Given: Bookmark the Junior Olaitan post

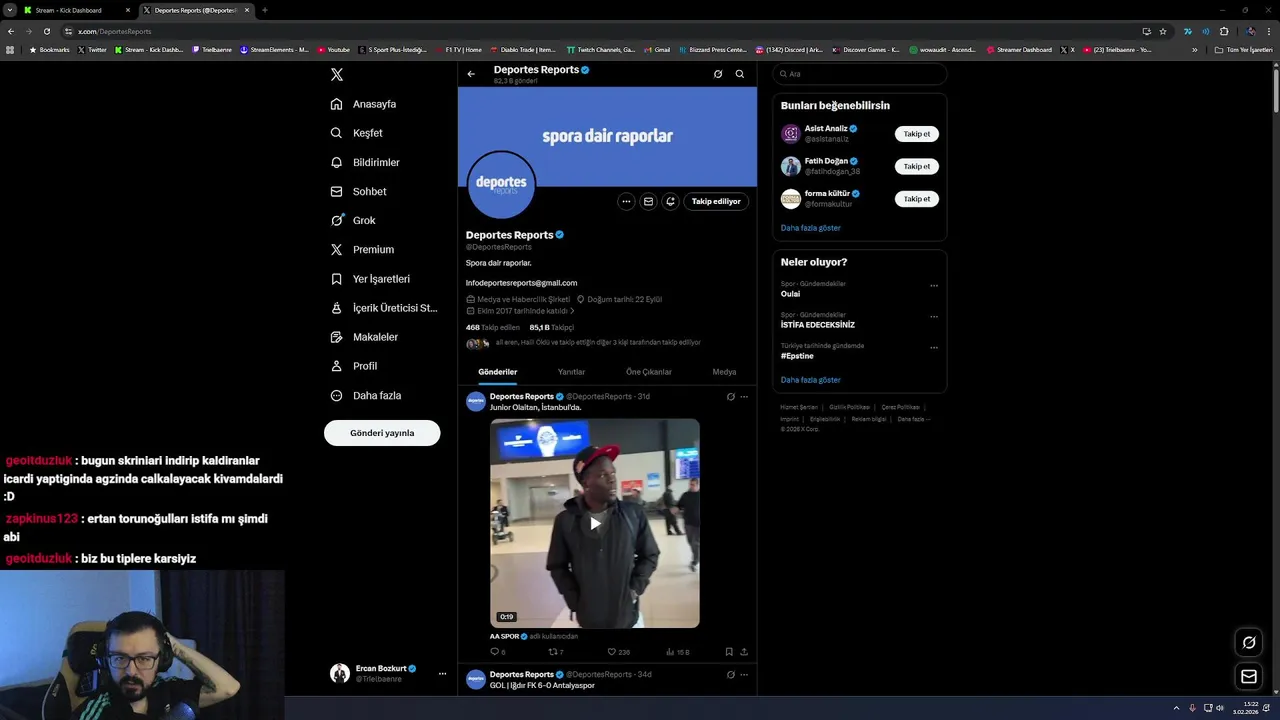Looking at the screenshot, I should tap(729, 652).
